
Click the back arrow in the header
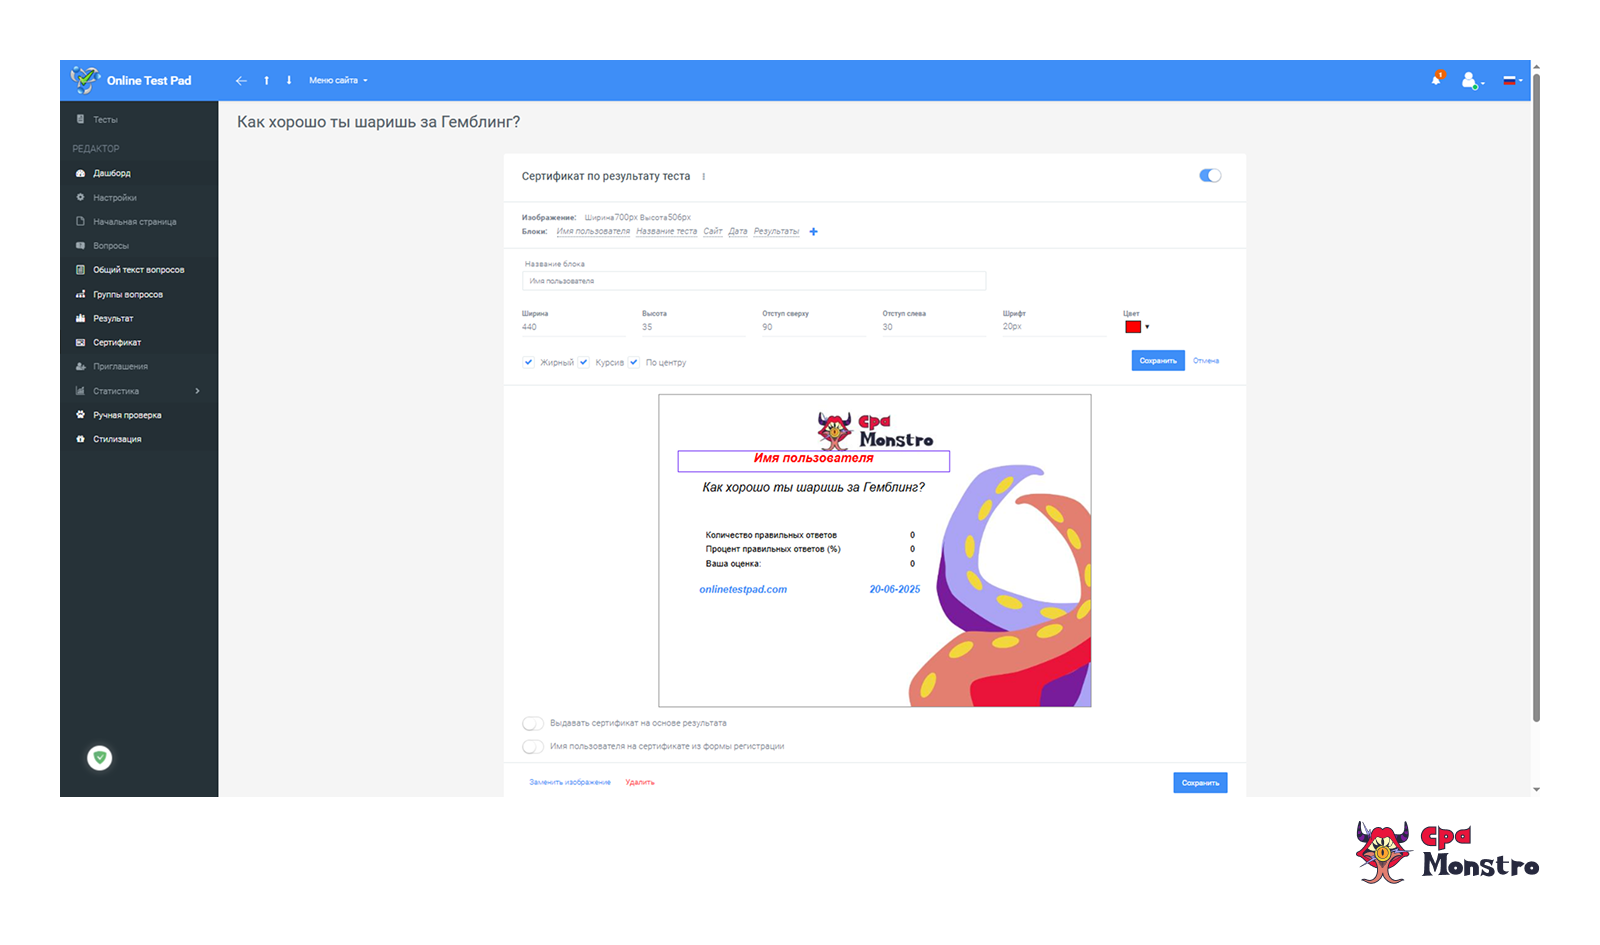click(x=241, y=81)
